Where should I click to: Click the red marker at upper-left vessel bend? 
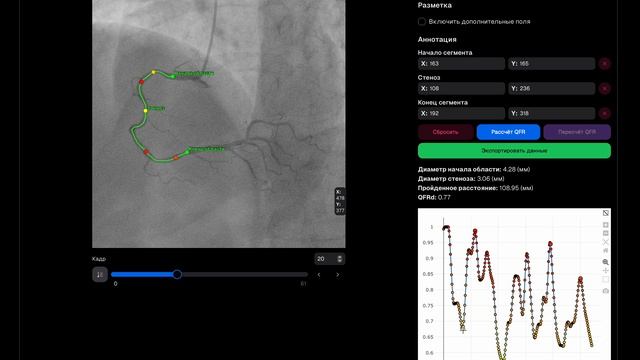[142, 82]
